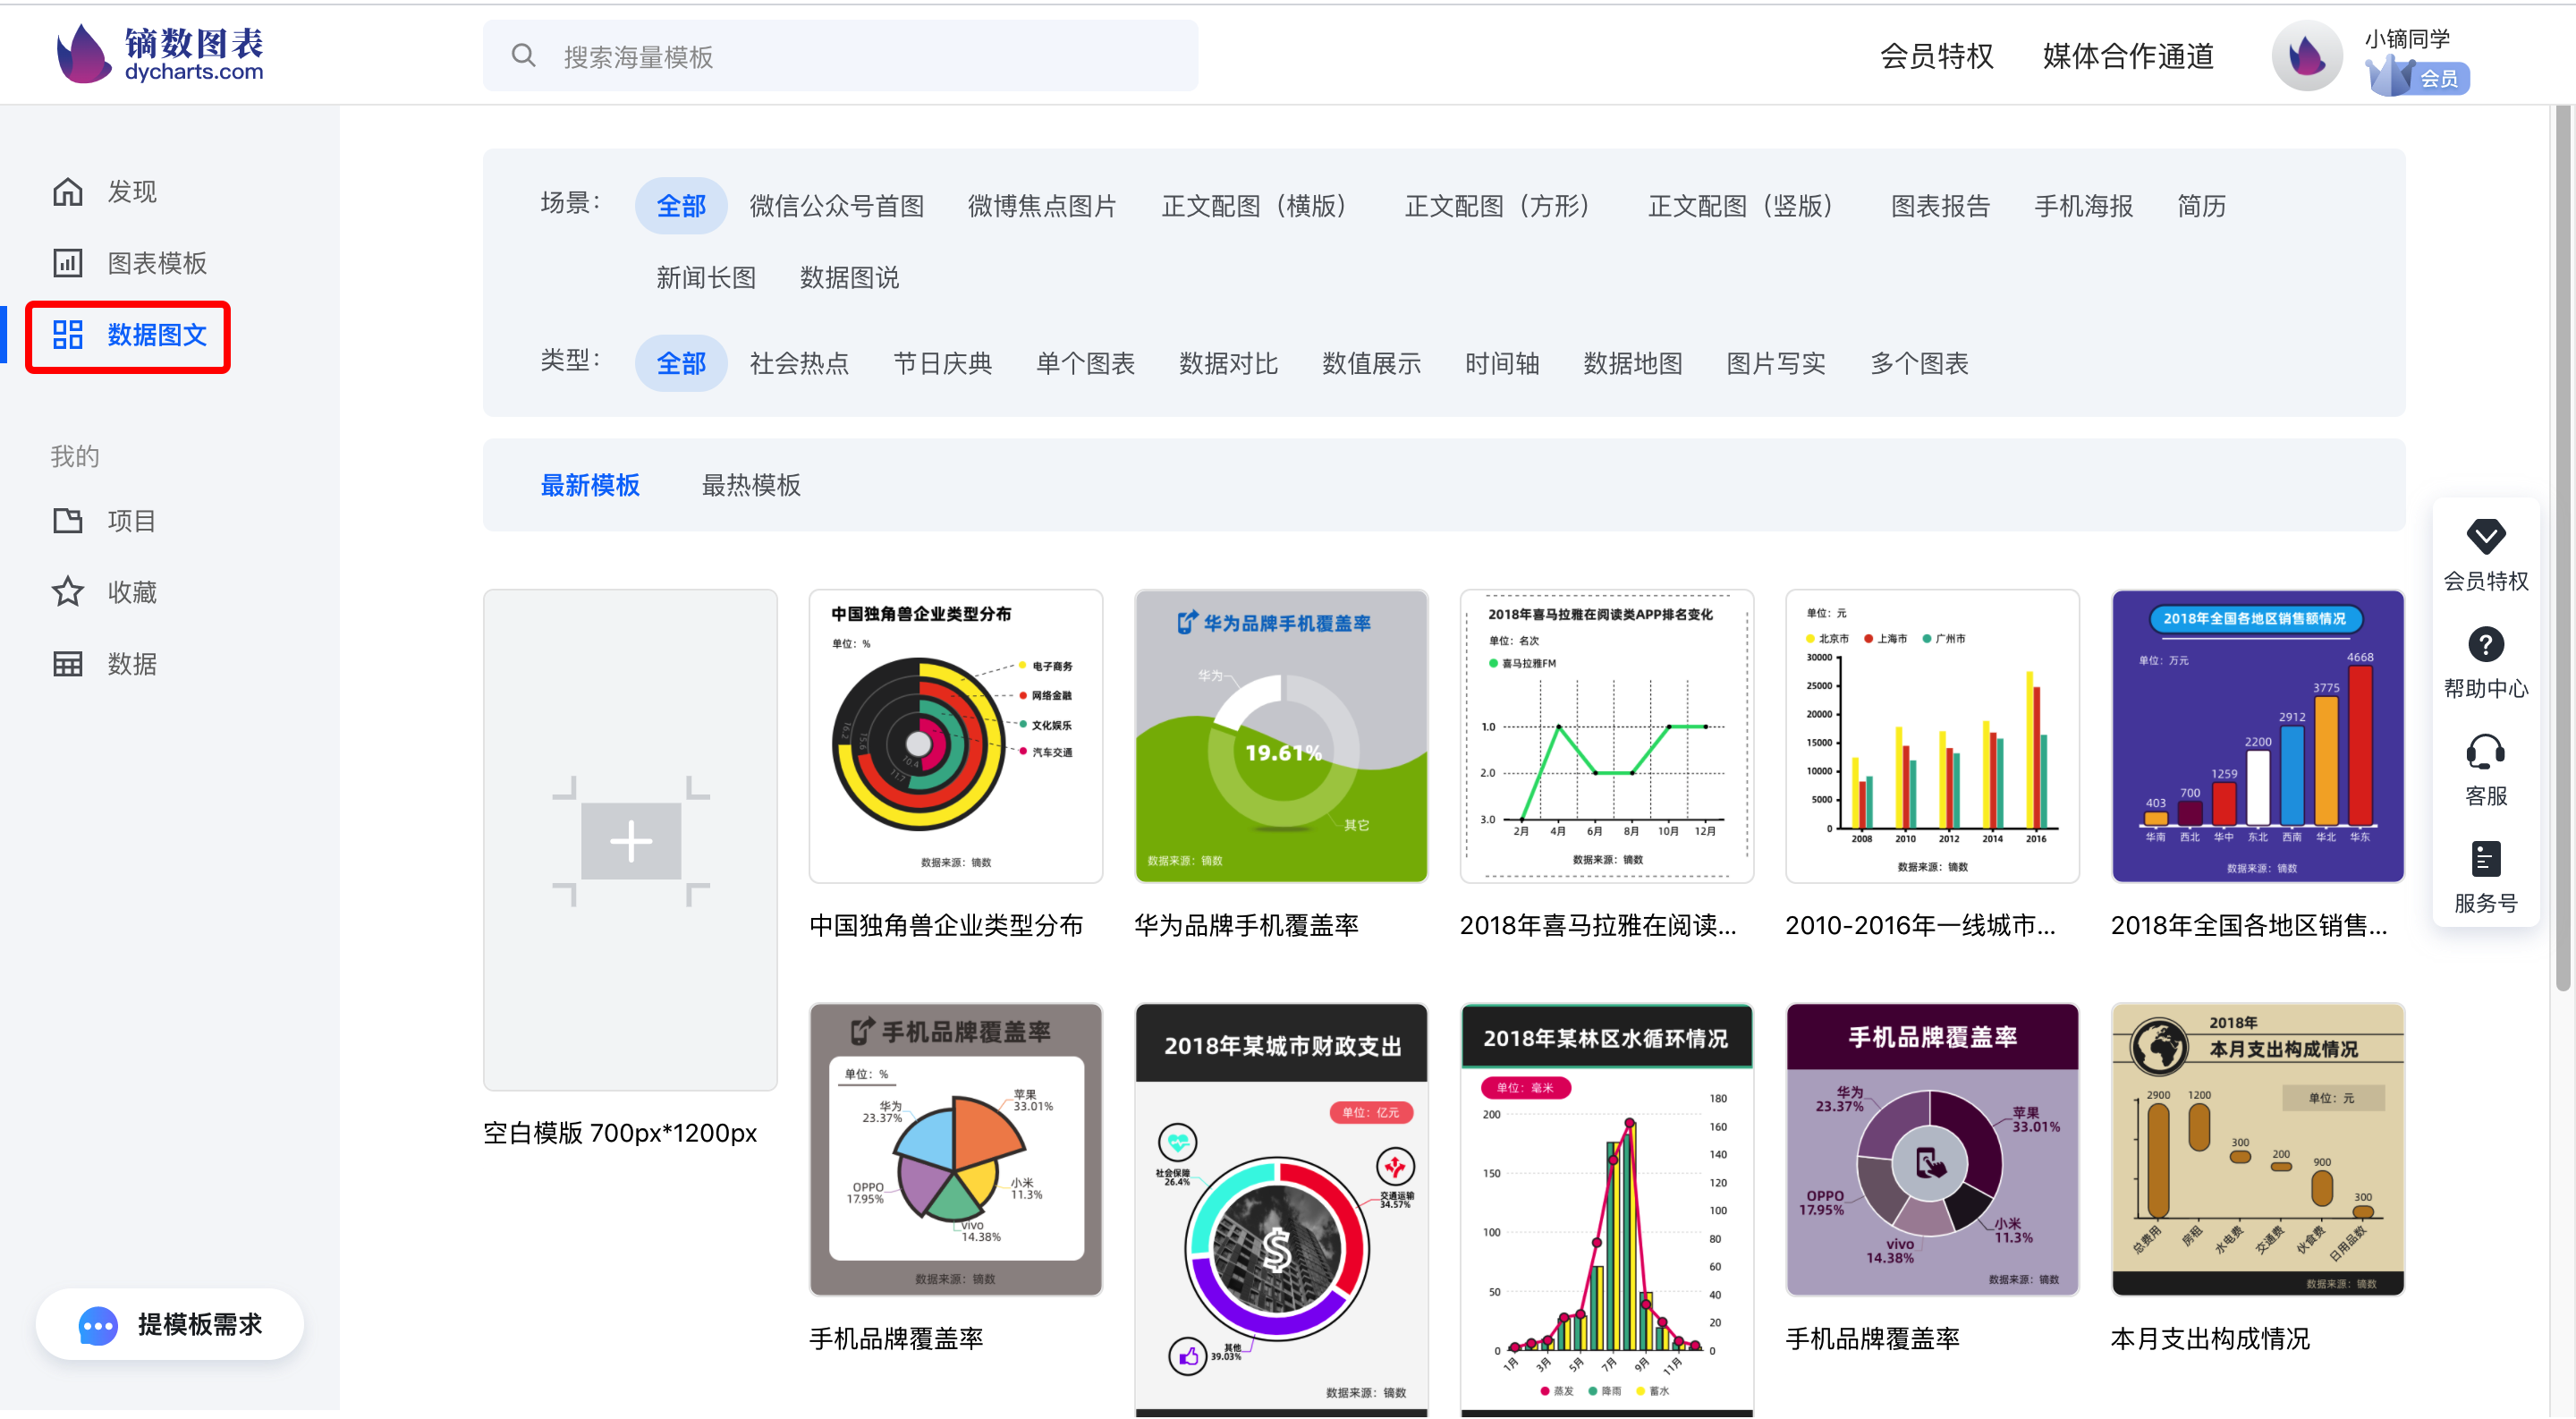This screenshot has width=2576, height=1419.
Task: Open 本月支出构成情况 template thumbnail
Action: click(2258, 1150)
